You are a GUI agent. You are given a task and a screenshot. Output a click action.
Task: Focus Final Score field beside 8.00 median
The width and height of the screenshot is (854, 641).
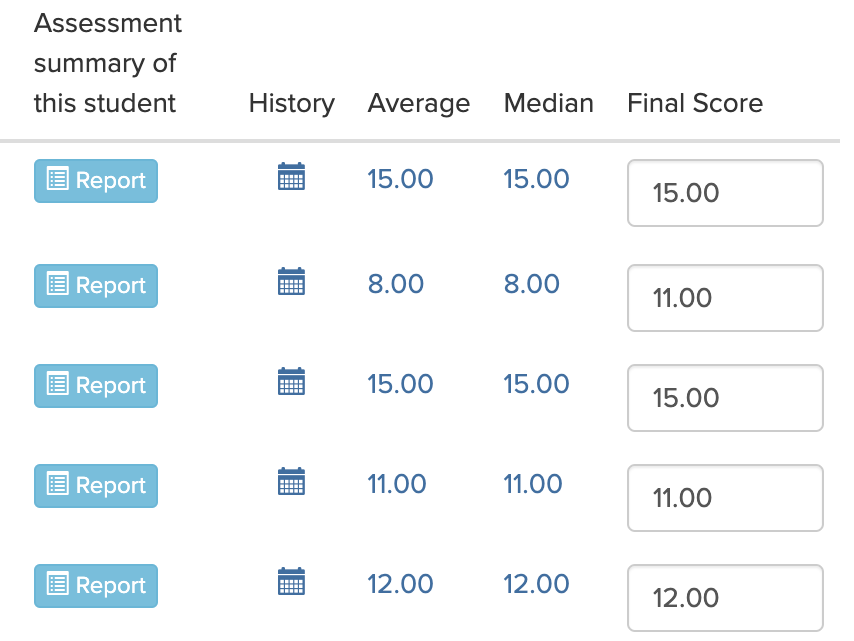click(x=725, y=298)
